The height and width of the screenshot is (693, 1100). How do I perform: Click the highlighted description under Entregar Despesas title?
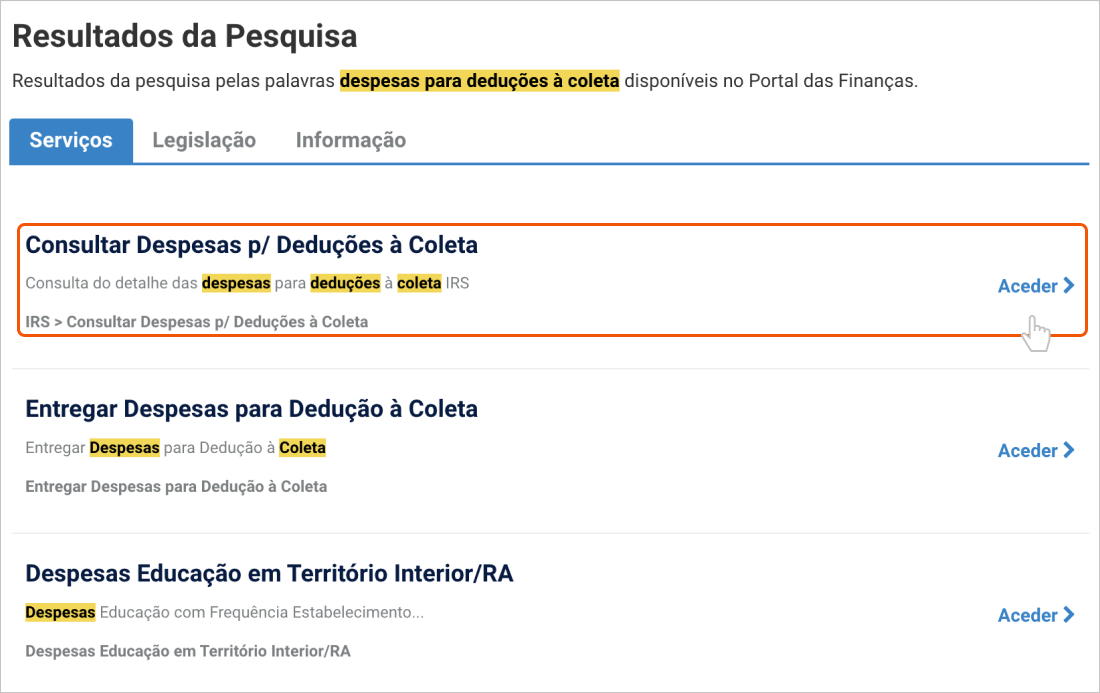click(x=176, y=448)
